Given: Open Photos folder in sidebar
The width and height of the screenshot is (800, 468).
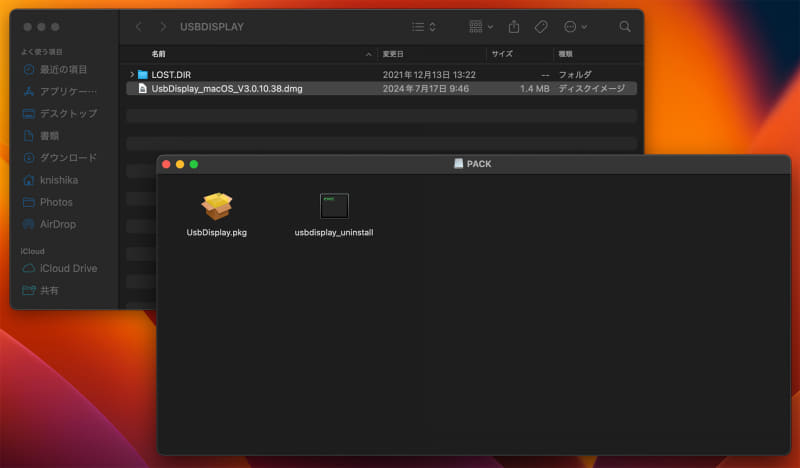Looking at the screenshot, I should [47, 202].
